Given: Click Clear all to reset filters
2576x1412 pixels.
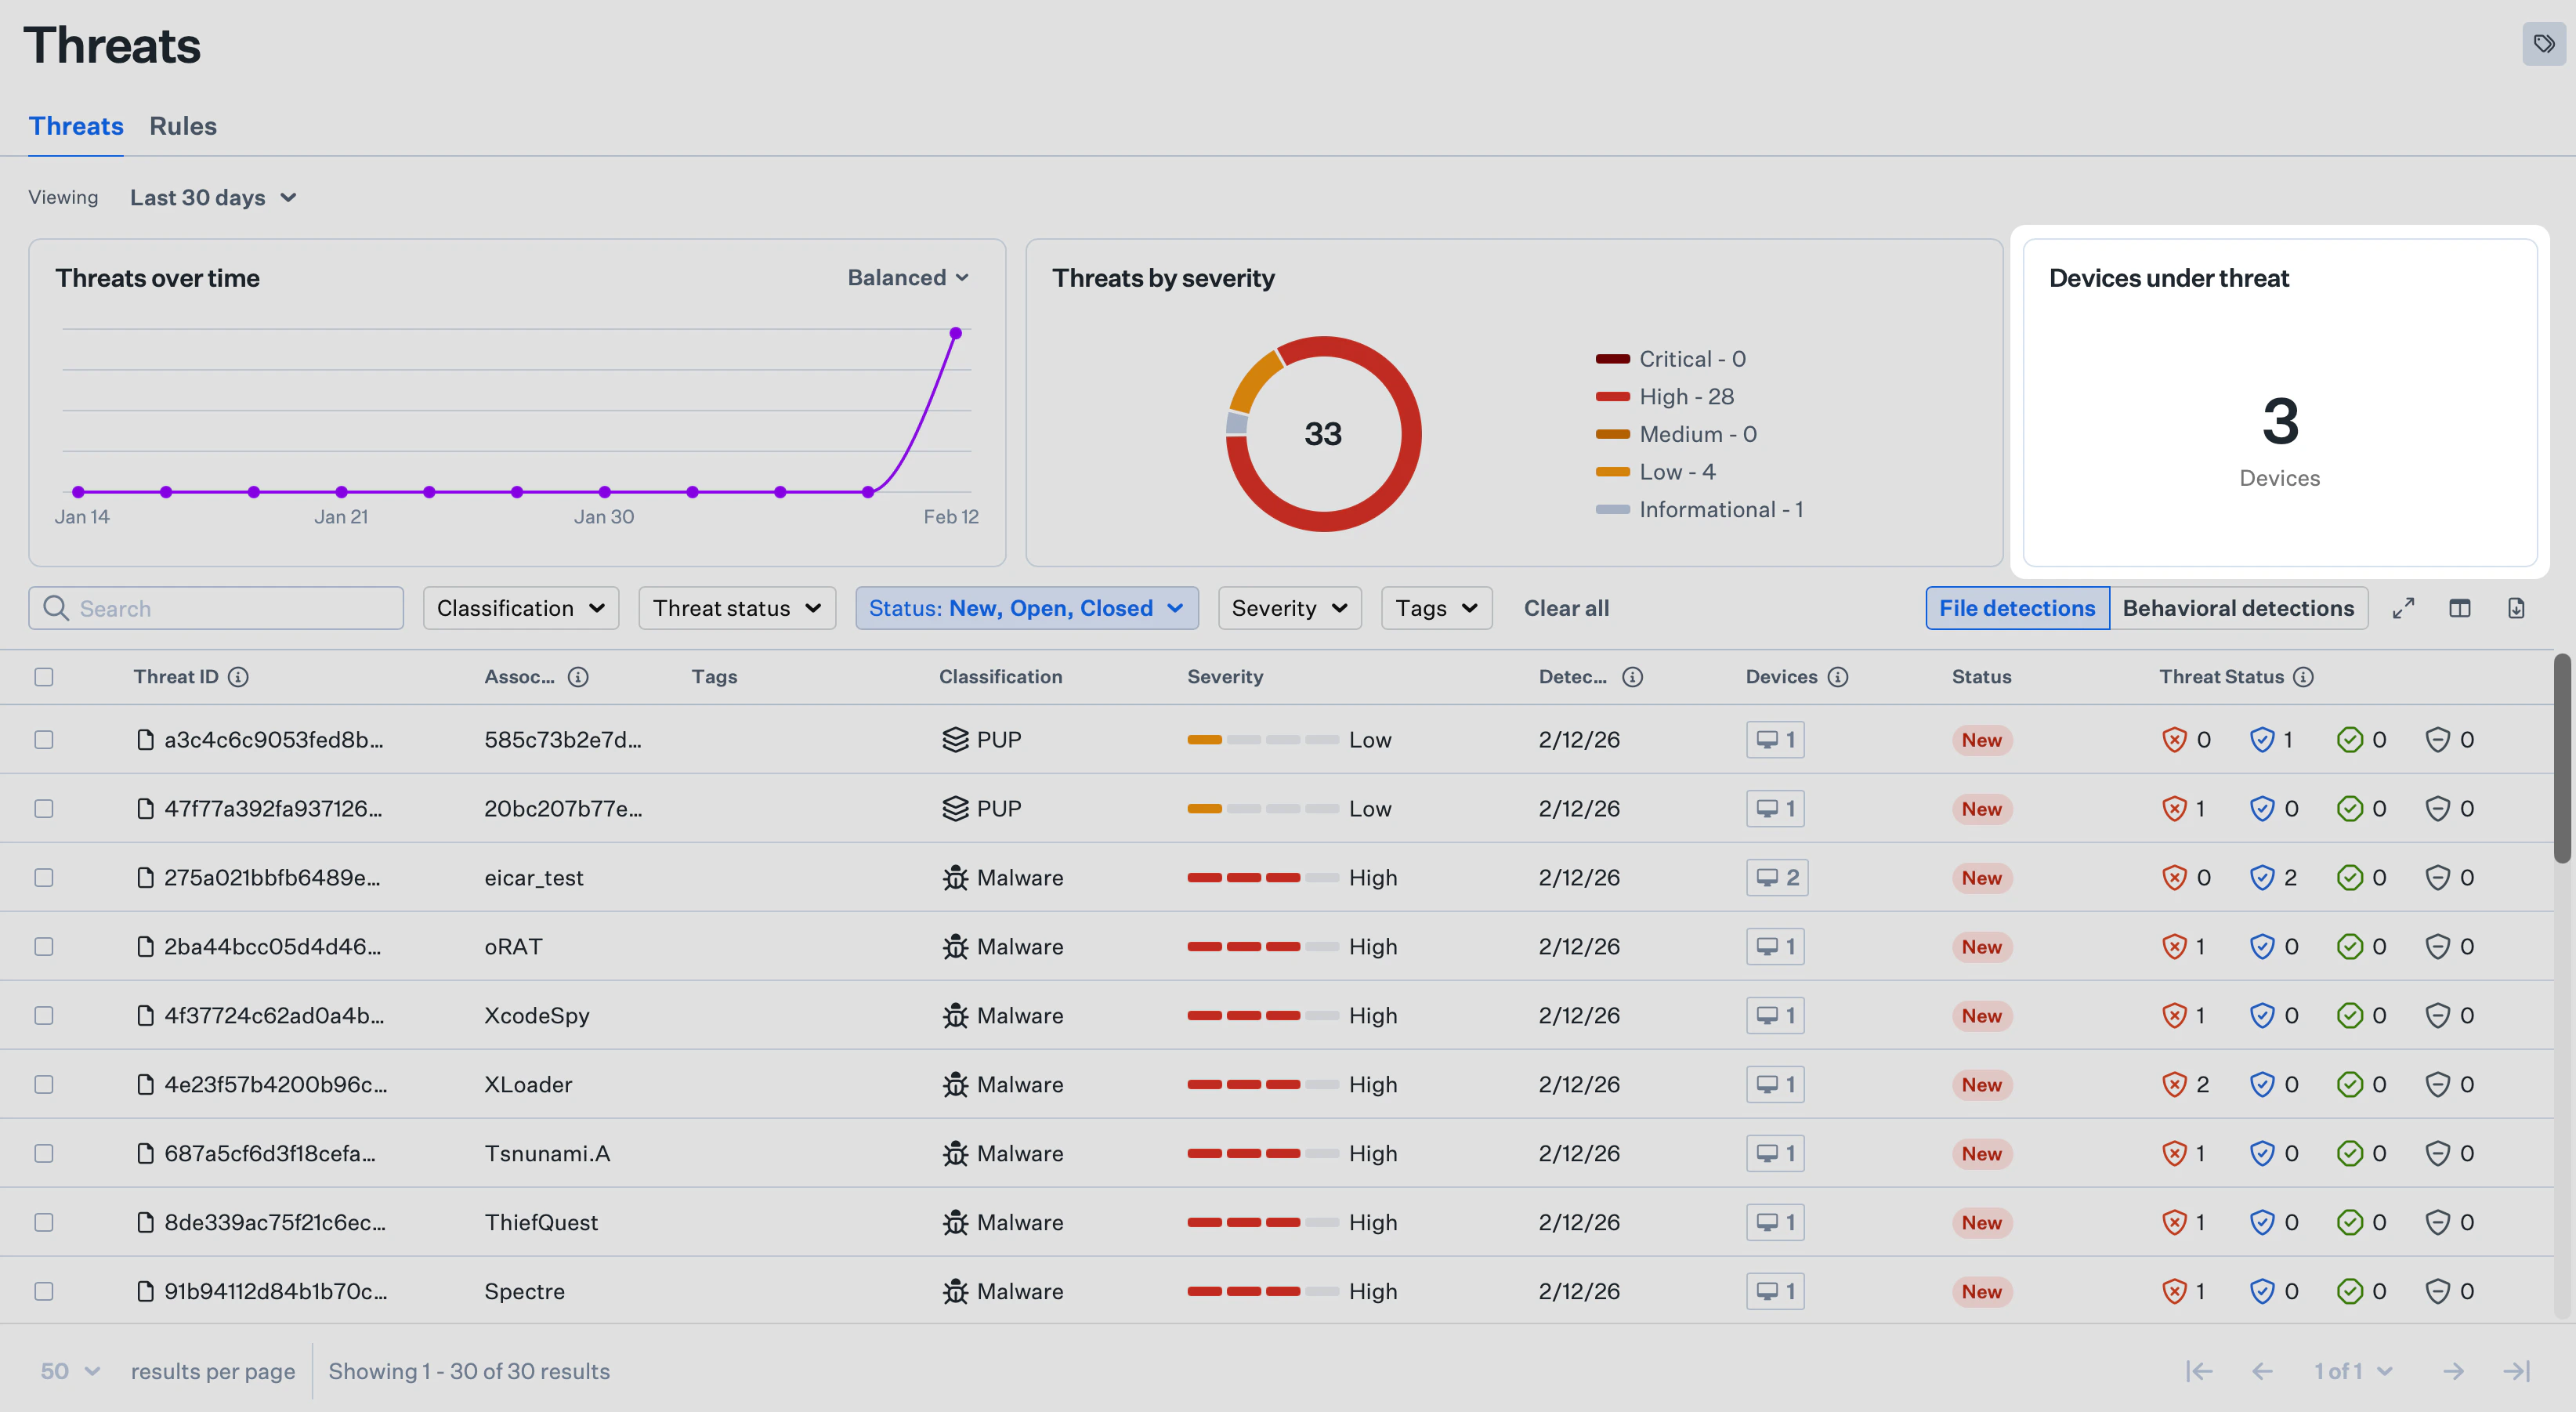Looking at the screenshot, I should click(x=1565, y=607).
